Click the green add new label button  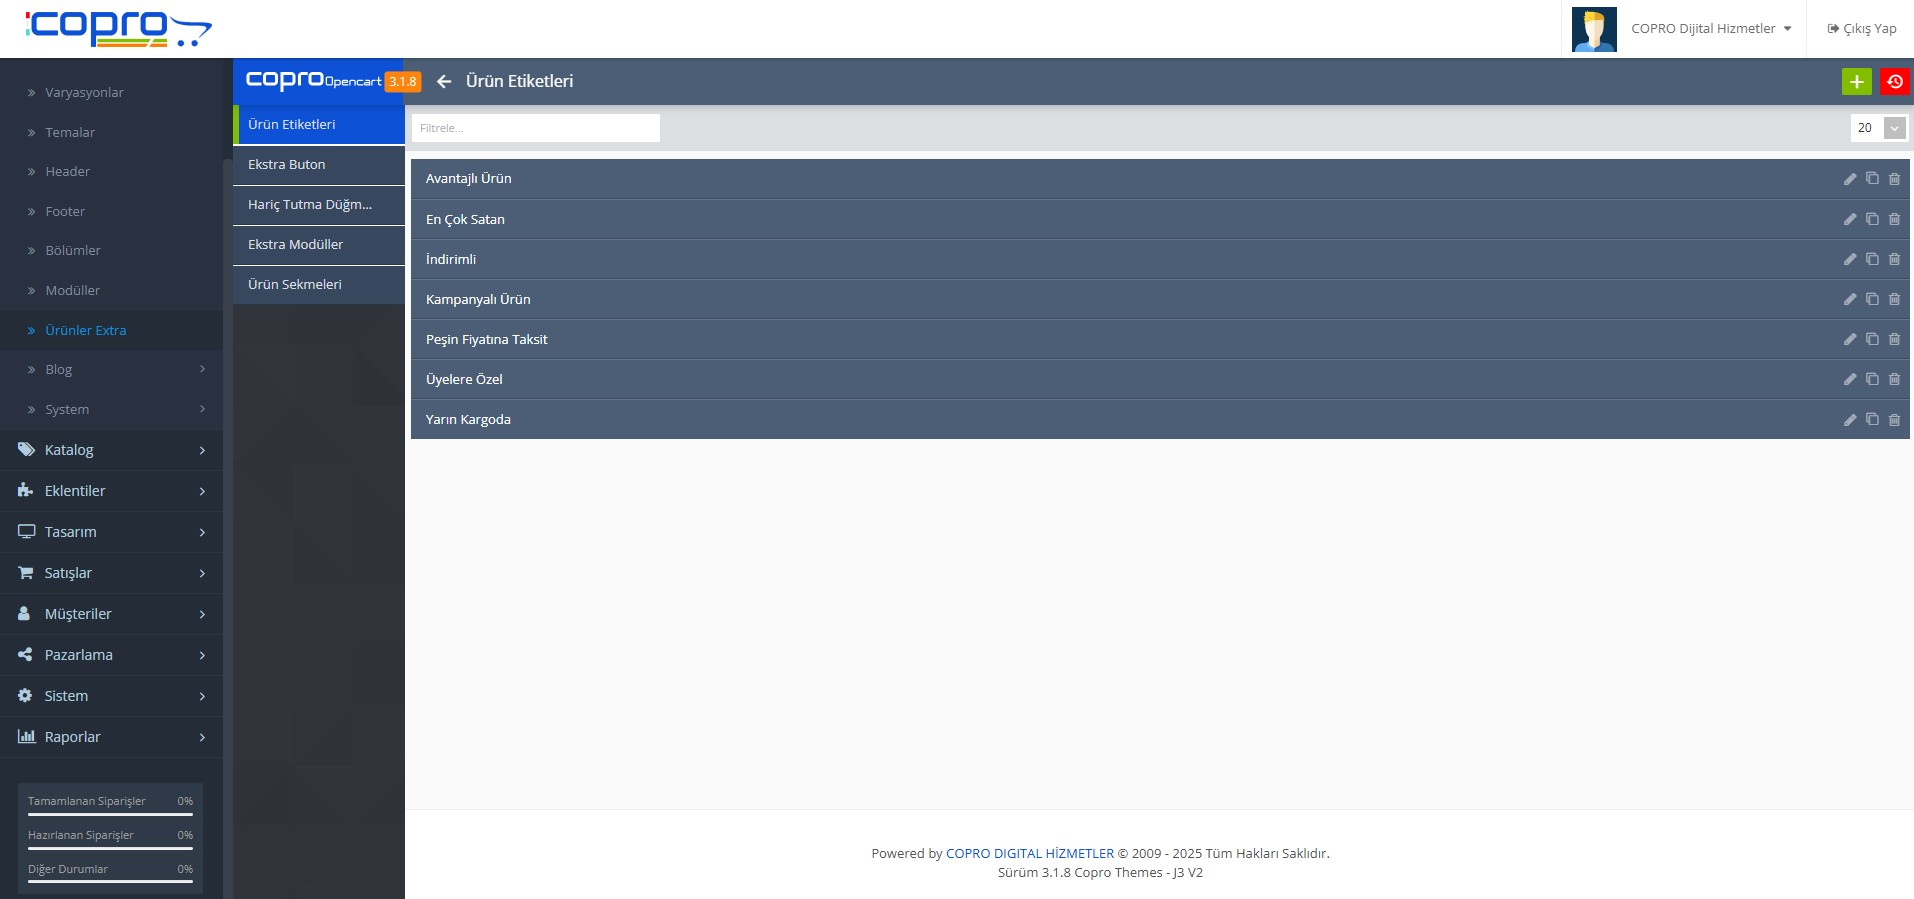tap(1856, 82)
